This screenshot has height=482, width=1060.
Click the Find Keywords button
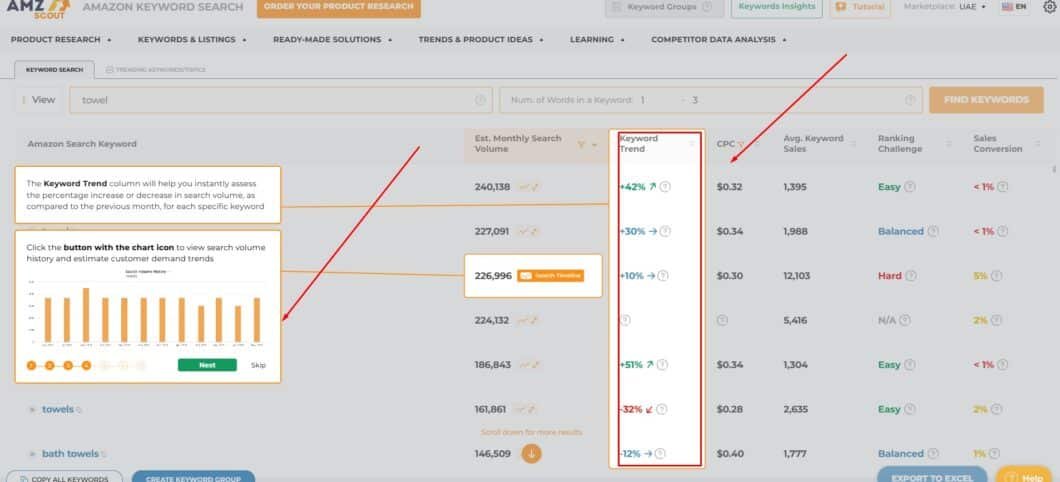(x=986, y=100)
